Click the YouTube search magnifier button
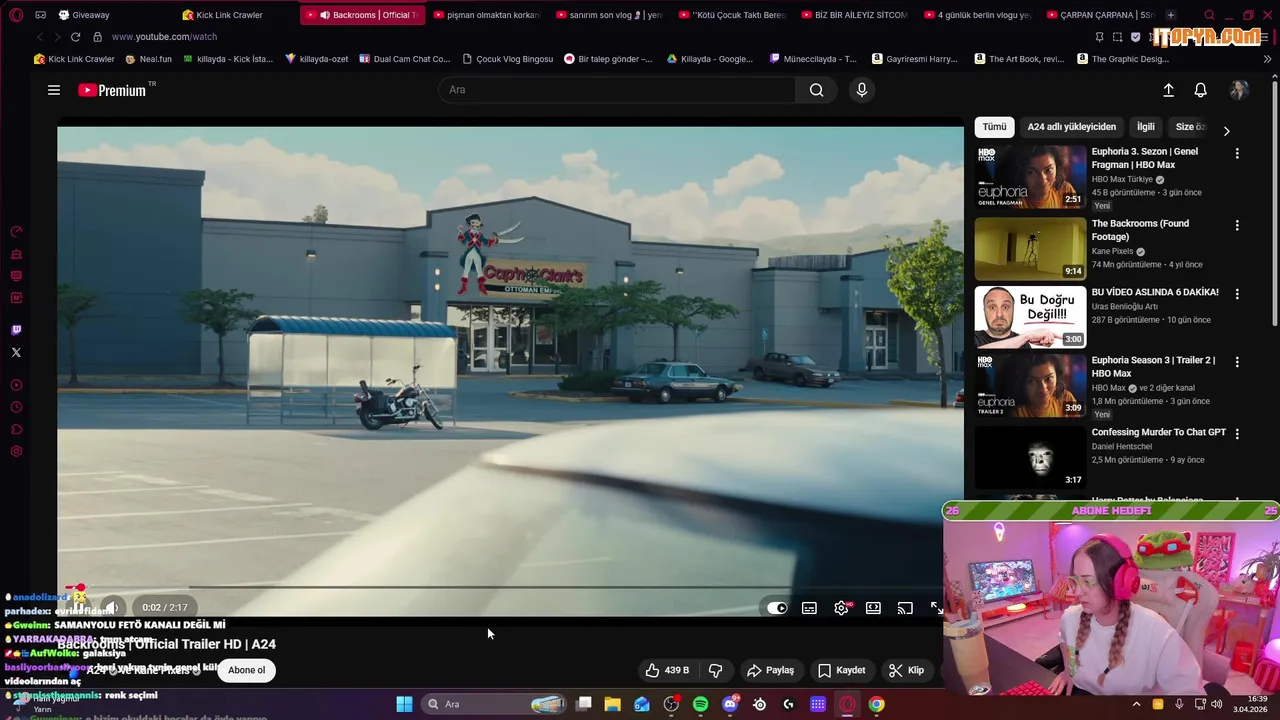The height and width of the screenshot is (720, 1280). click(x=817, y=90)
